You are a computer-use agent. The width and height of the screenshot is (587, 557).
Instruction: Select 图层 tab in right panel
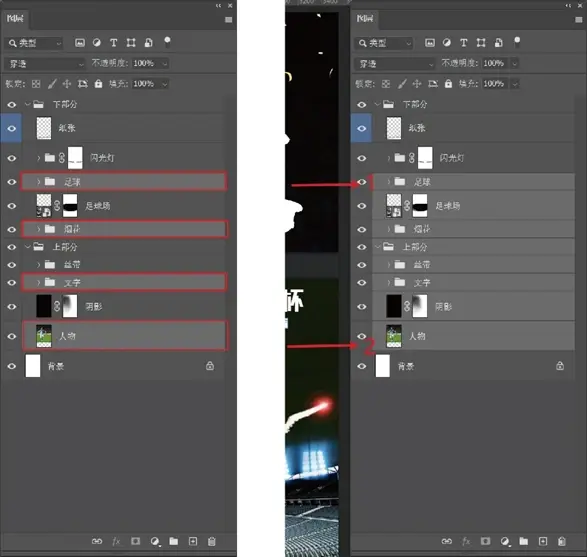click(365, 19)
